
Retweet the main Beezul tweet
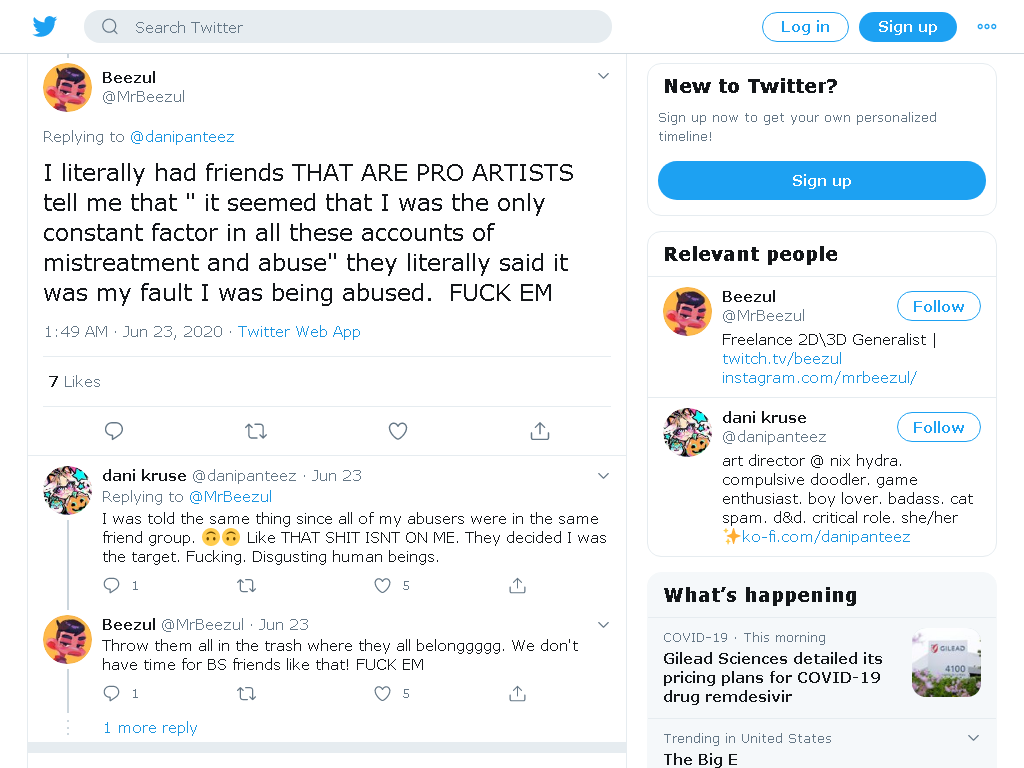[x=255, y=431]
